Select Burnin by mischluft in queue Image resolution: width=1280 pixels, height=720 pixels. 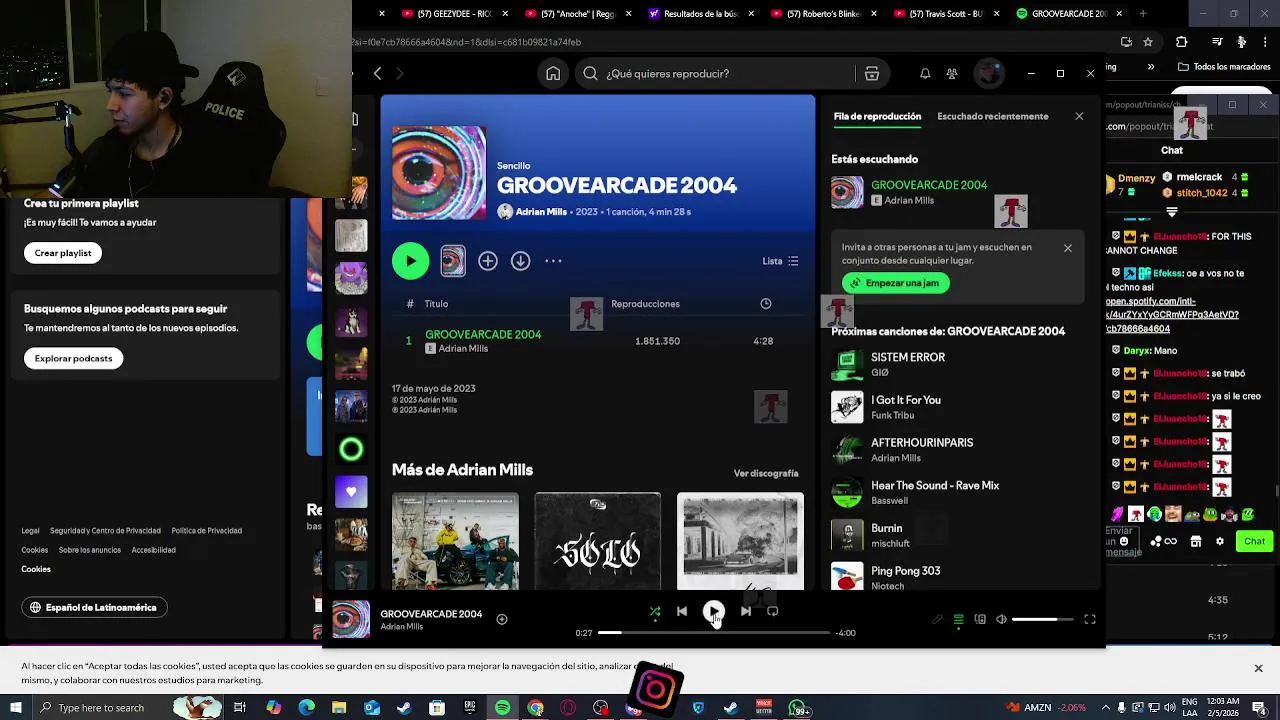957,535
